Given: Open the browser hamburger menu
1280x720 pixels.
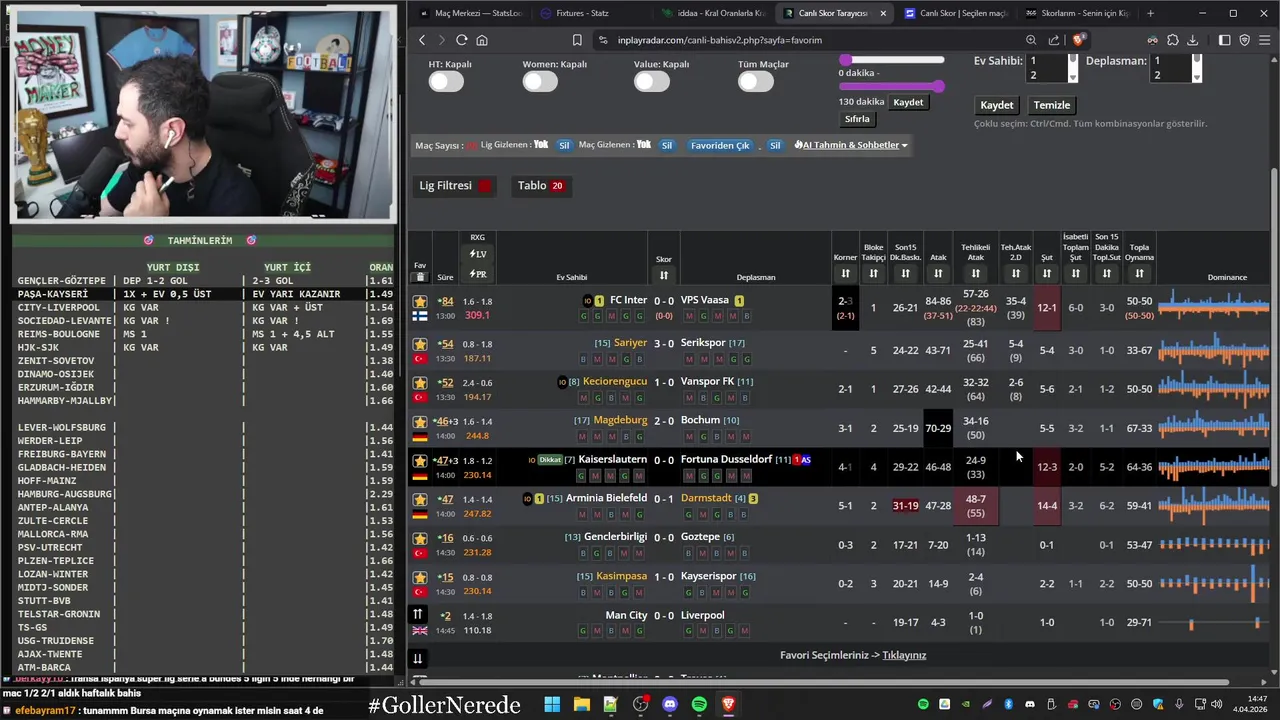Looking at the screenshot, I should (x=1265, y=40).
